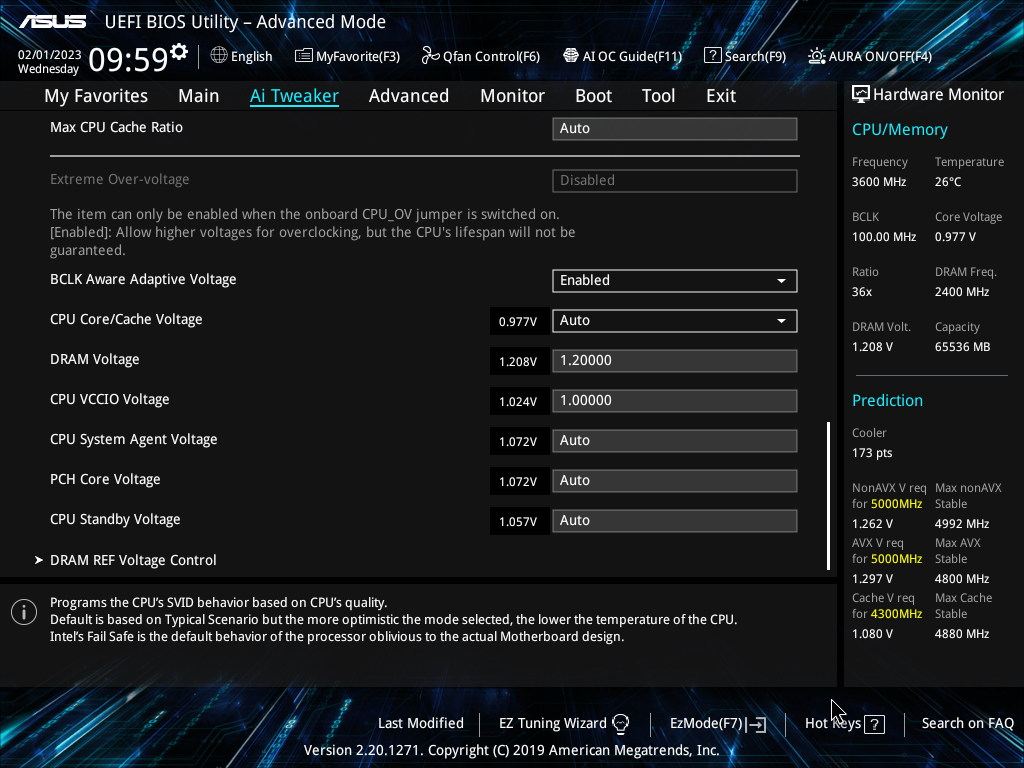This screenshot has height=768, width=1024.
Task: Click the CPU VCCIO Voltage 1.00000 field
Action: pyautogui.click(x=675, y=400)
